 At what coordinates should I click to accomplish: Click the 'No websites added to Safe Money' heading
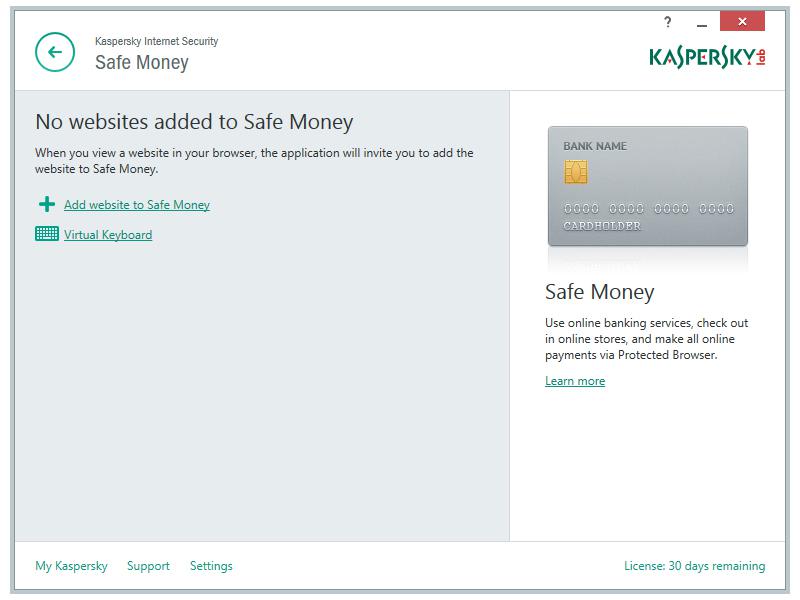[x=194, y=122]
